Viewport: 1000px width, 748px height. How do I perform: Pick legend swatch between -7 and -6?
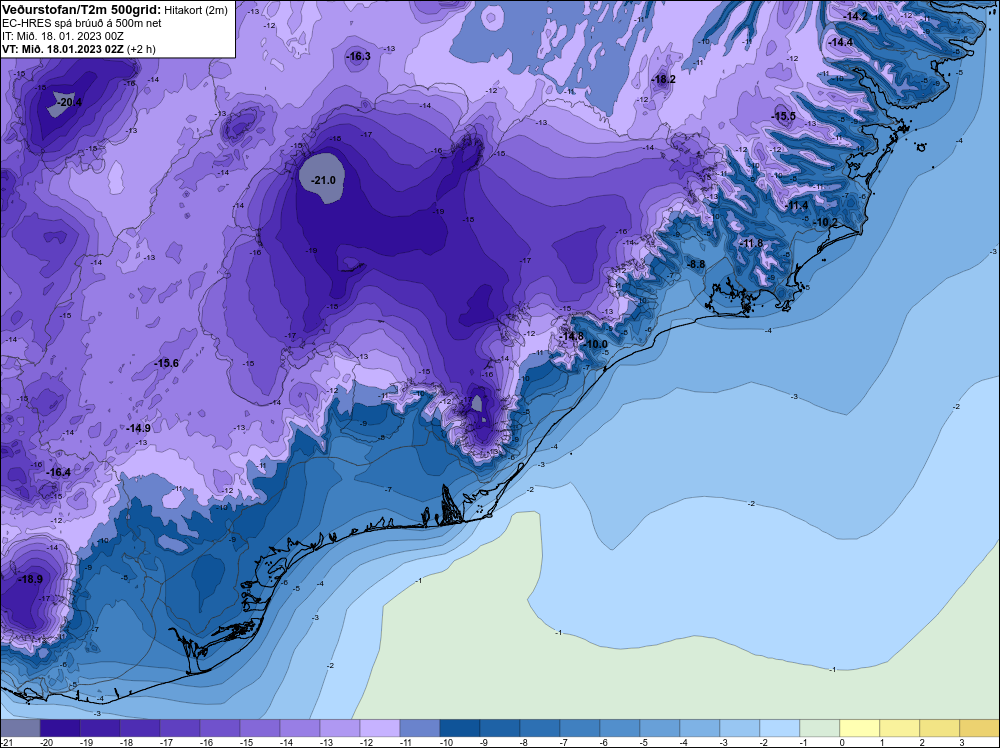pyautogui.click(x=580, y=728)
